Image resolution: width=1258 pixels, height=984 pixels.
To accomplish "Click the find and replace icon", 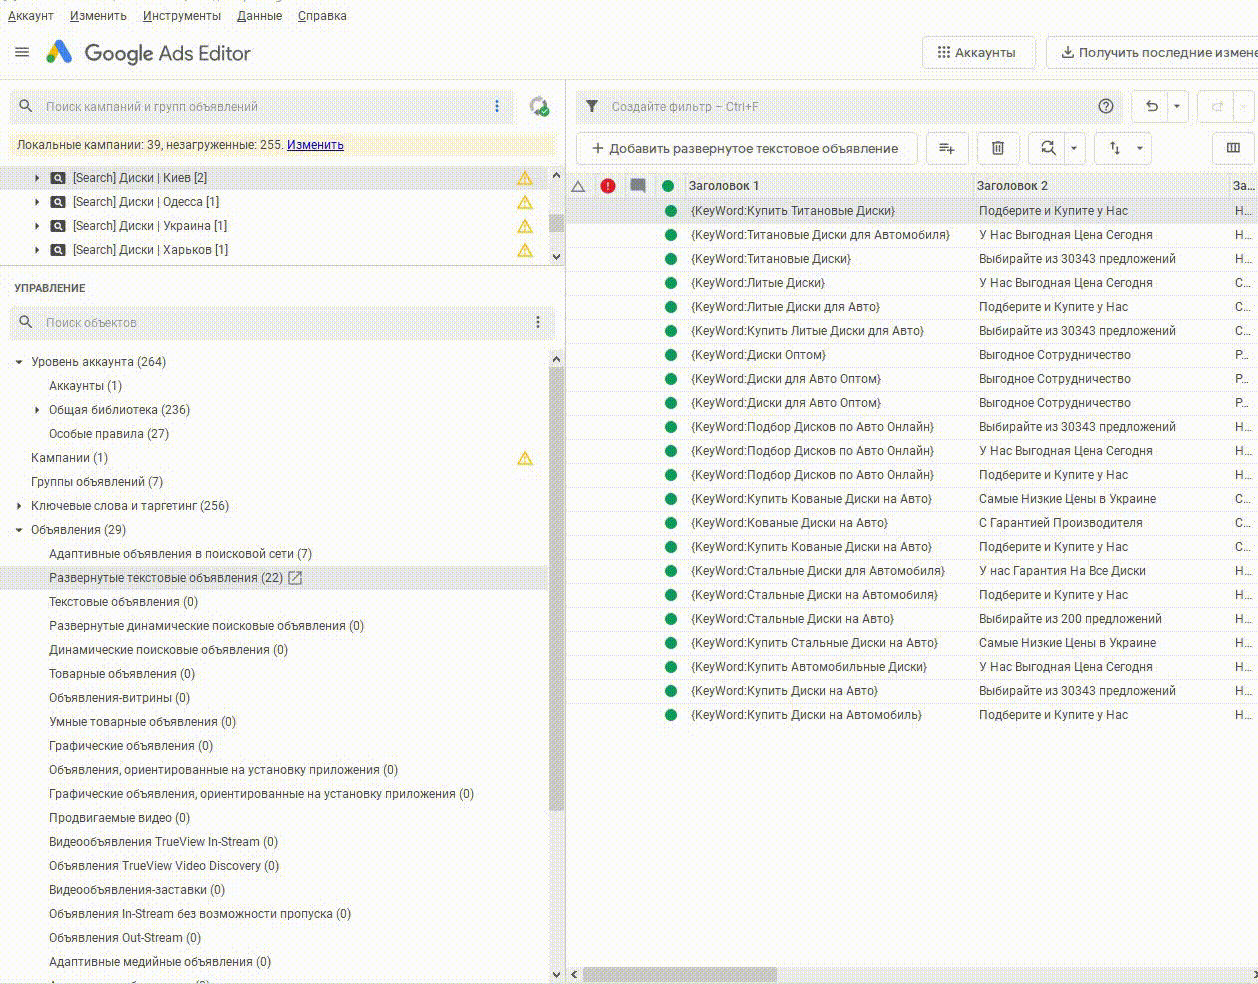I will tap(1048, 149).
